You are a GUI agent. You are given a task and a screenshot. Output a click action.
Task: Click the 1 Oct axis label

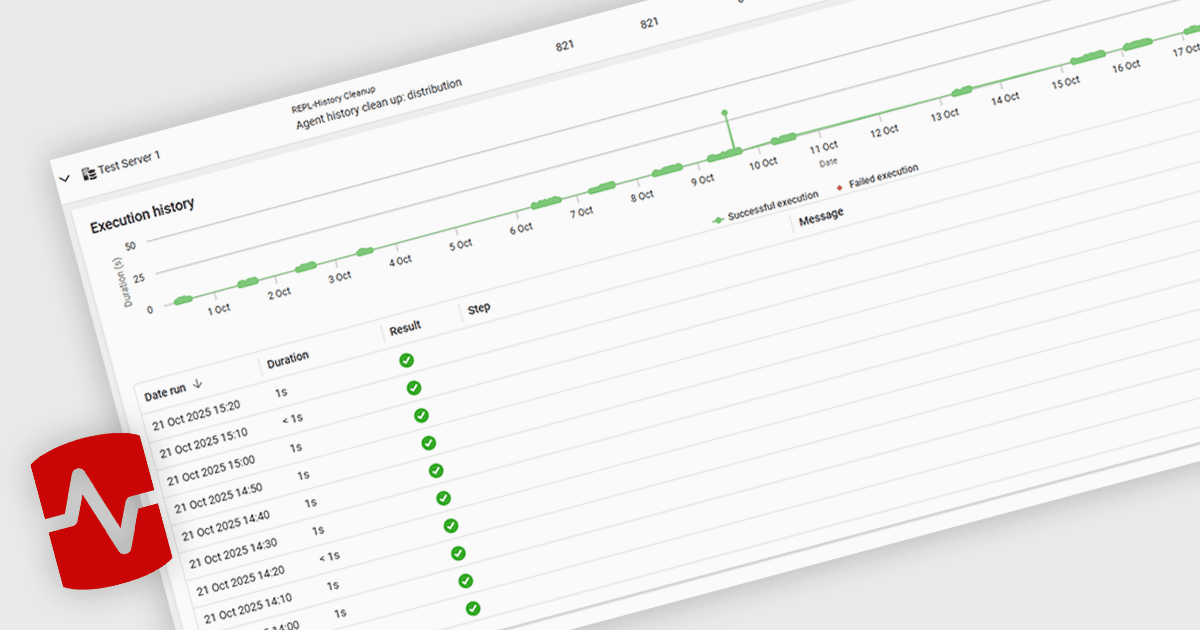(x=219, y=309)
